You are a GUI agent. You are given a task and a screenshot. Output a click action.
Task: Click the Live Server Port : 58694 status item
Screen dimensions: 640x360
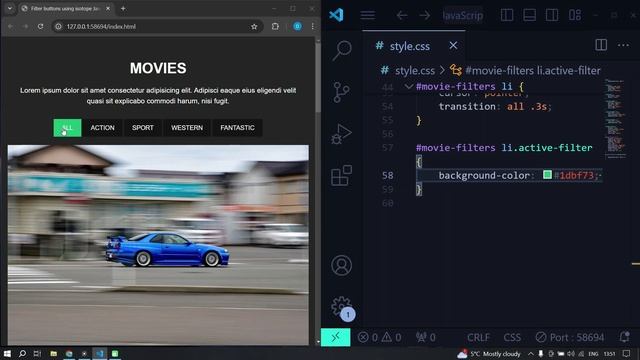click(x=569, y=337)
